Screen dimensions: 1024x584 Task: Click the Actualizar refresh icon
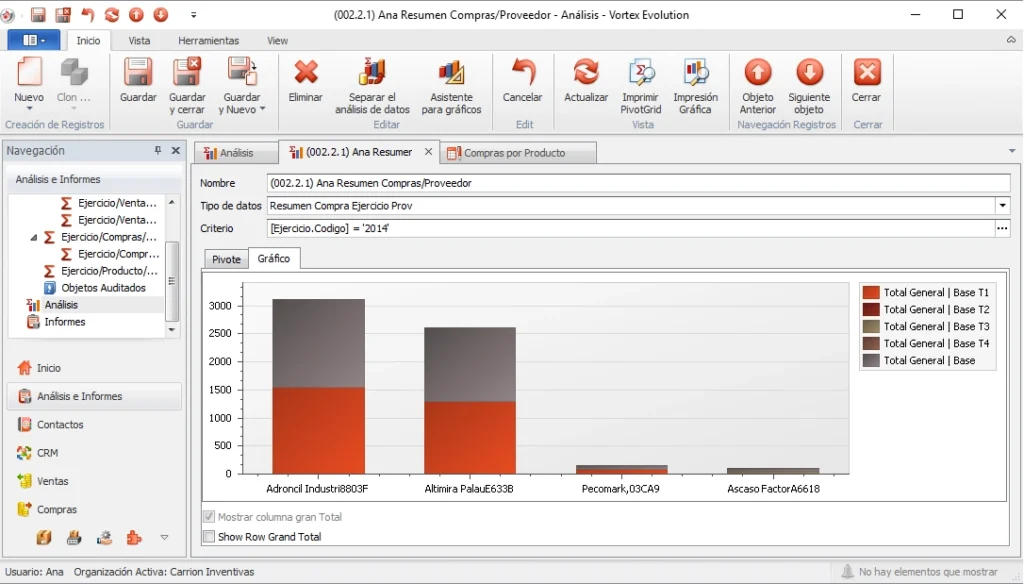point(586,72)
